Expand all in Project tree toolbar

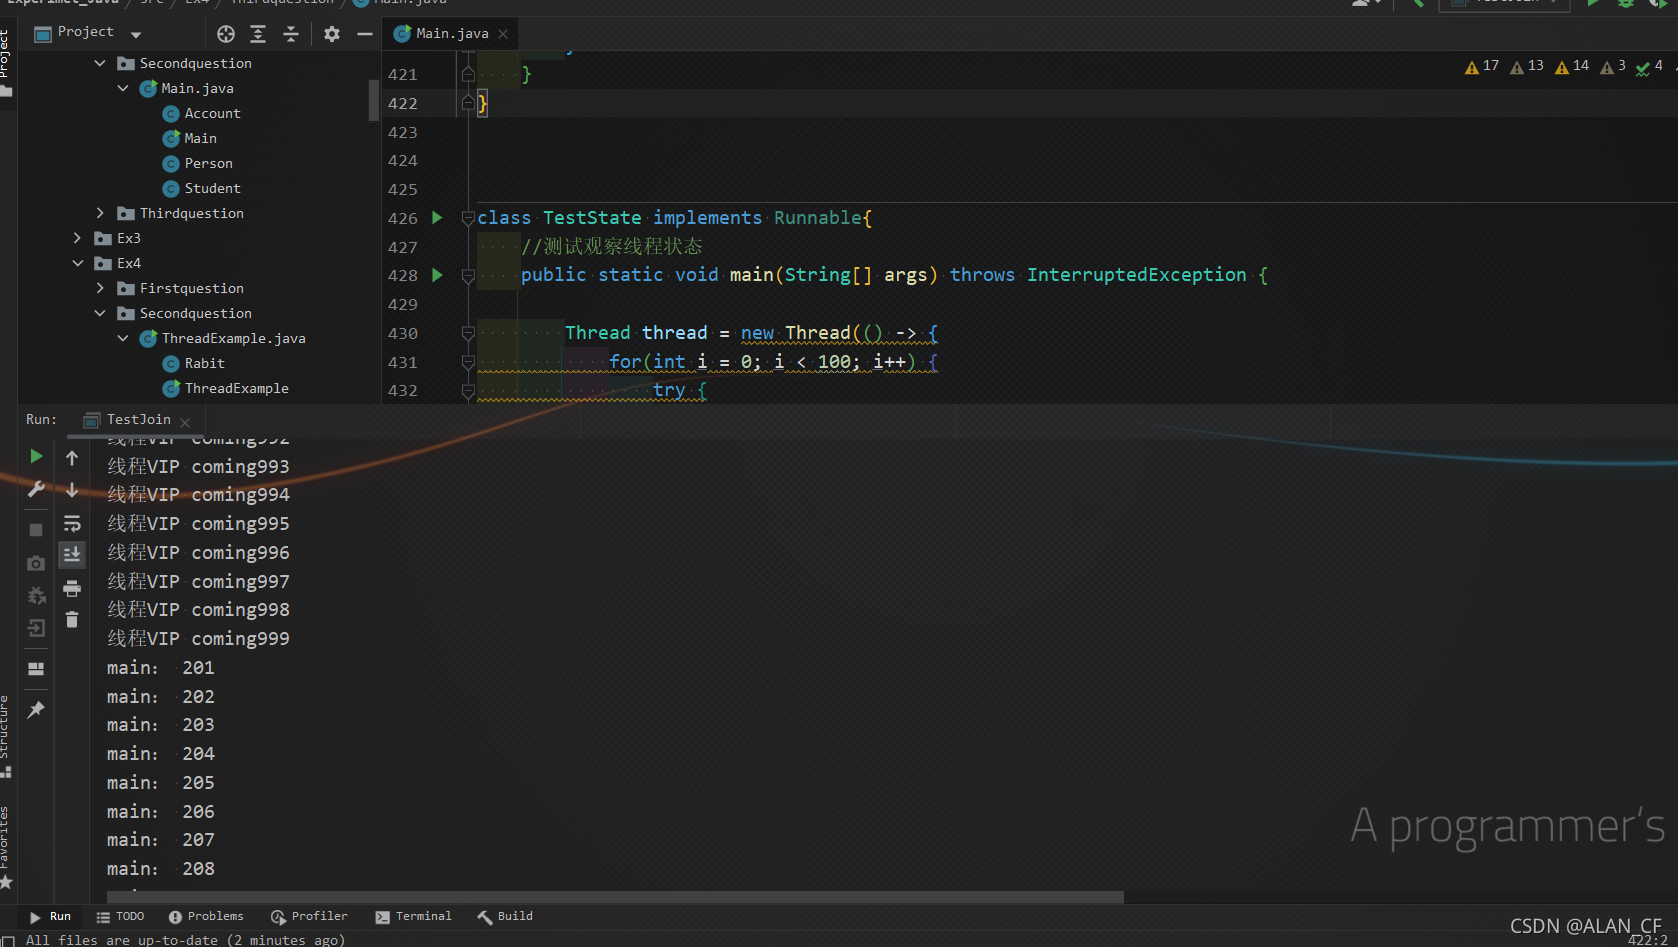click(x=258, y=34)
